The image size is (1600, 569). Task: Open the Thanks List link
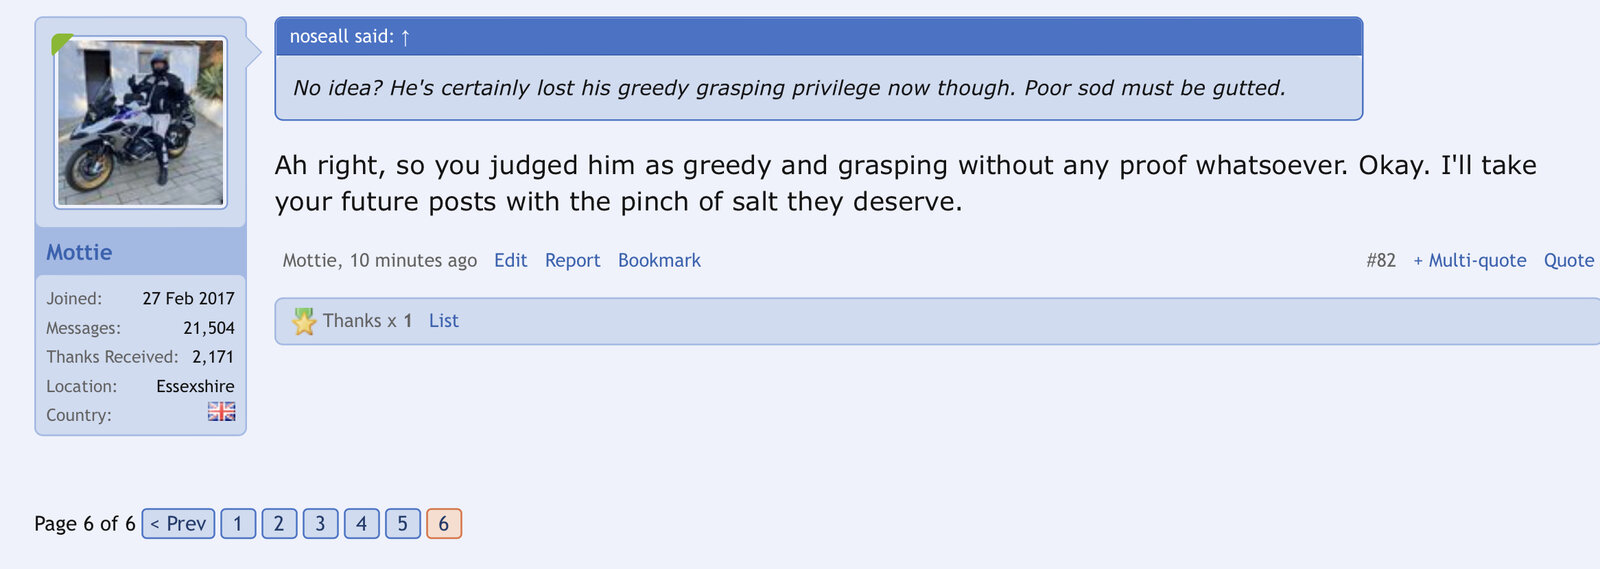coord(443,321)
